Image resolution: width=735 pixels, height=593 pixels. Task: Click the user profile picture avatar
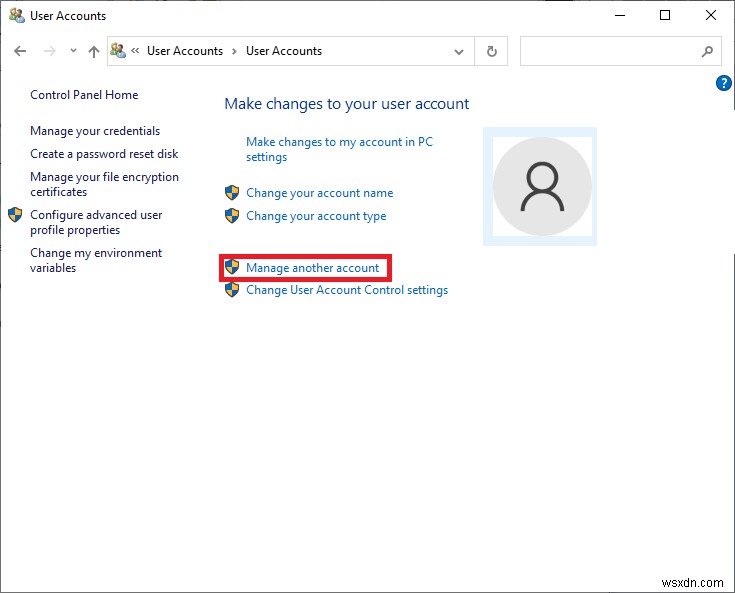point(543,186)
